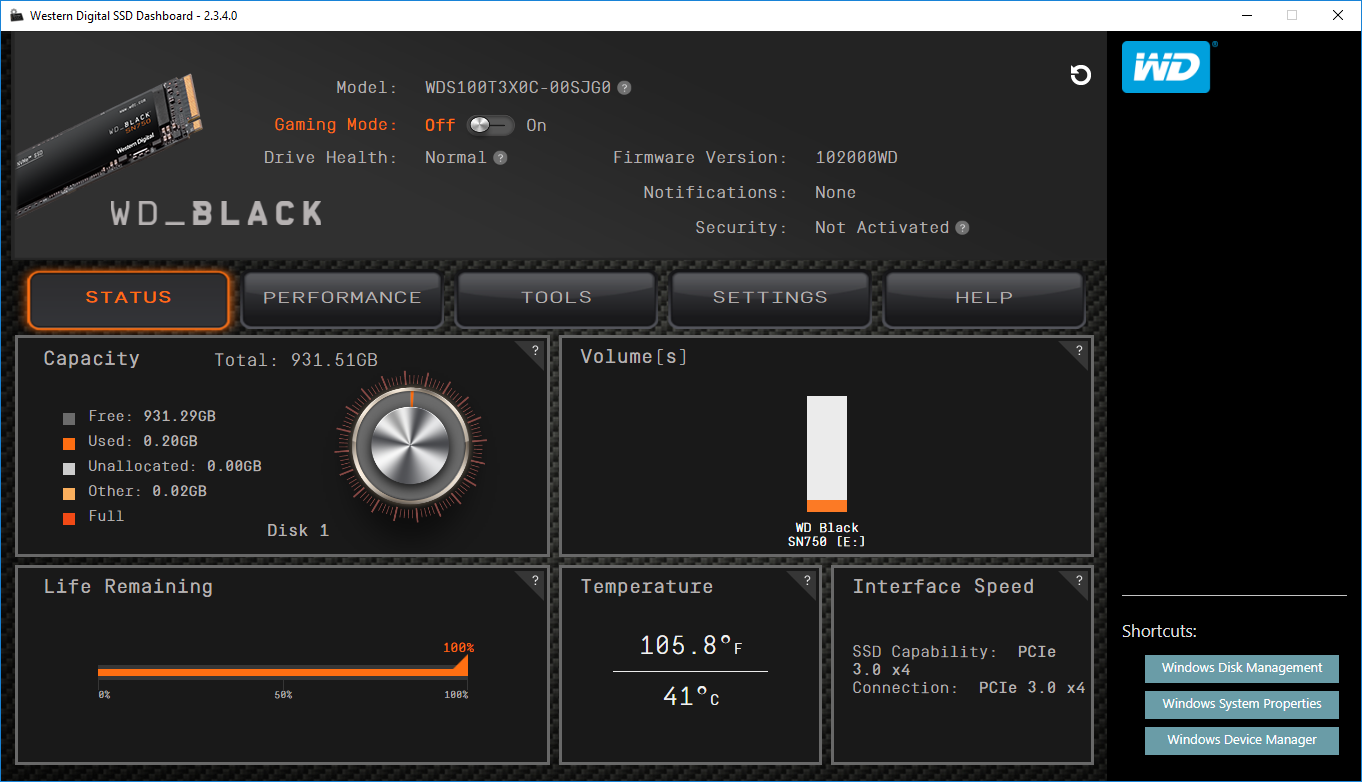Click the orange Used legend swatch
The height and width of the screenshot is (782, 1362).
click(x=69, y=443)
